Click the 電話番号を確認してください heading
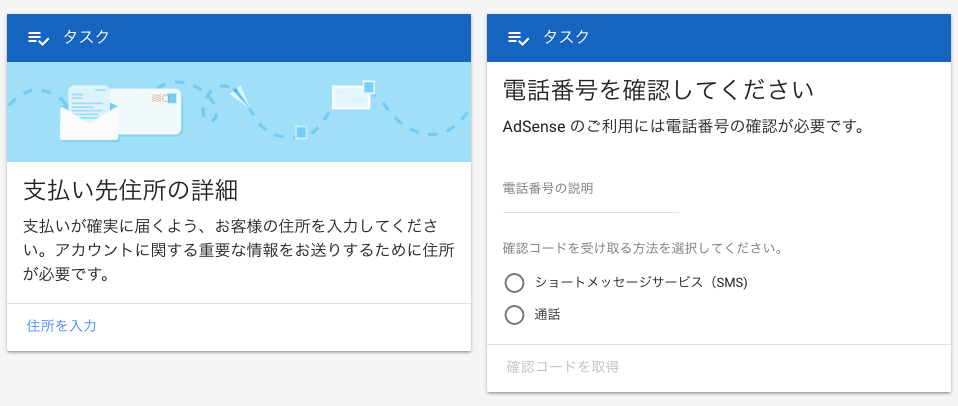 pyautogui.click(x=658, y=92)
